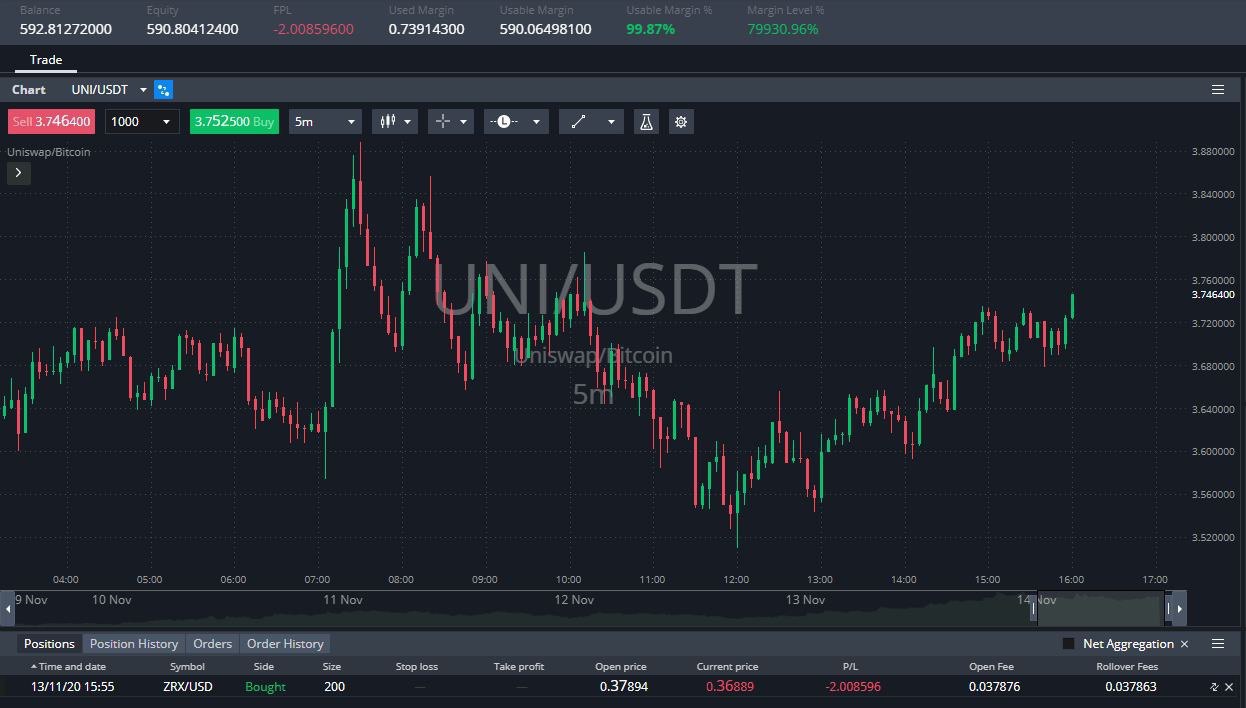
Task: Open the Order History tab
Action: (x=285, y=644)
